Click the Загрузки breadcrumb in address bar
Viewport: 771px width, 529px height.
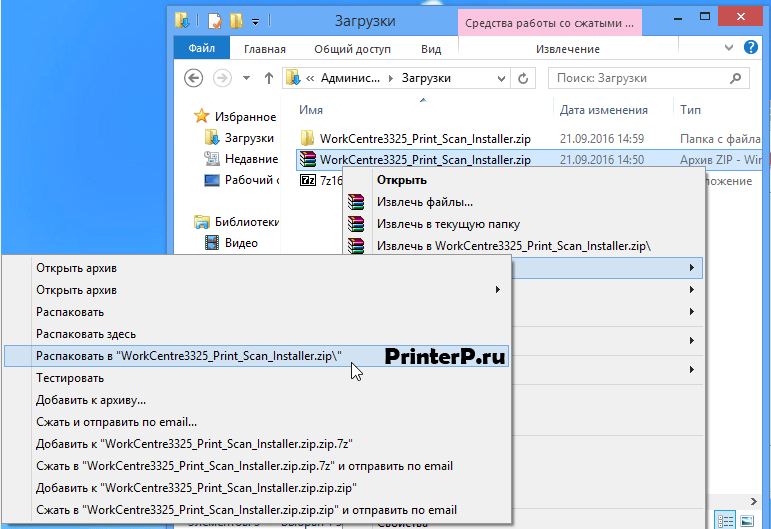[x=426, y=78]
